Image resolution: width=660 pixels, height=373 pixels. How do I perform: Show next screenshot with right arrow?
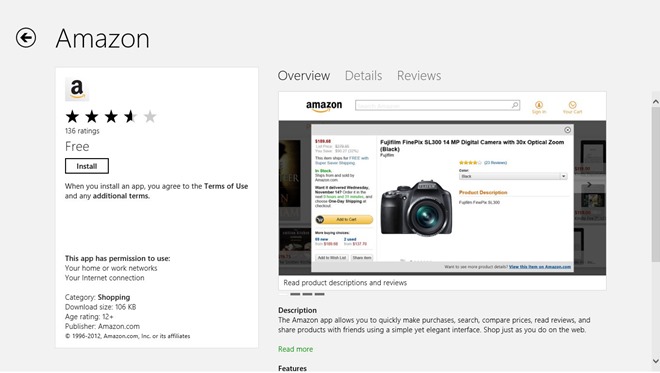point(589,184)
